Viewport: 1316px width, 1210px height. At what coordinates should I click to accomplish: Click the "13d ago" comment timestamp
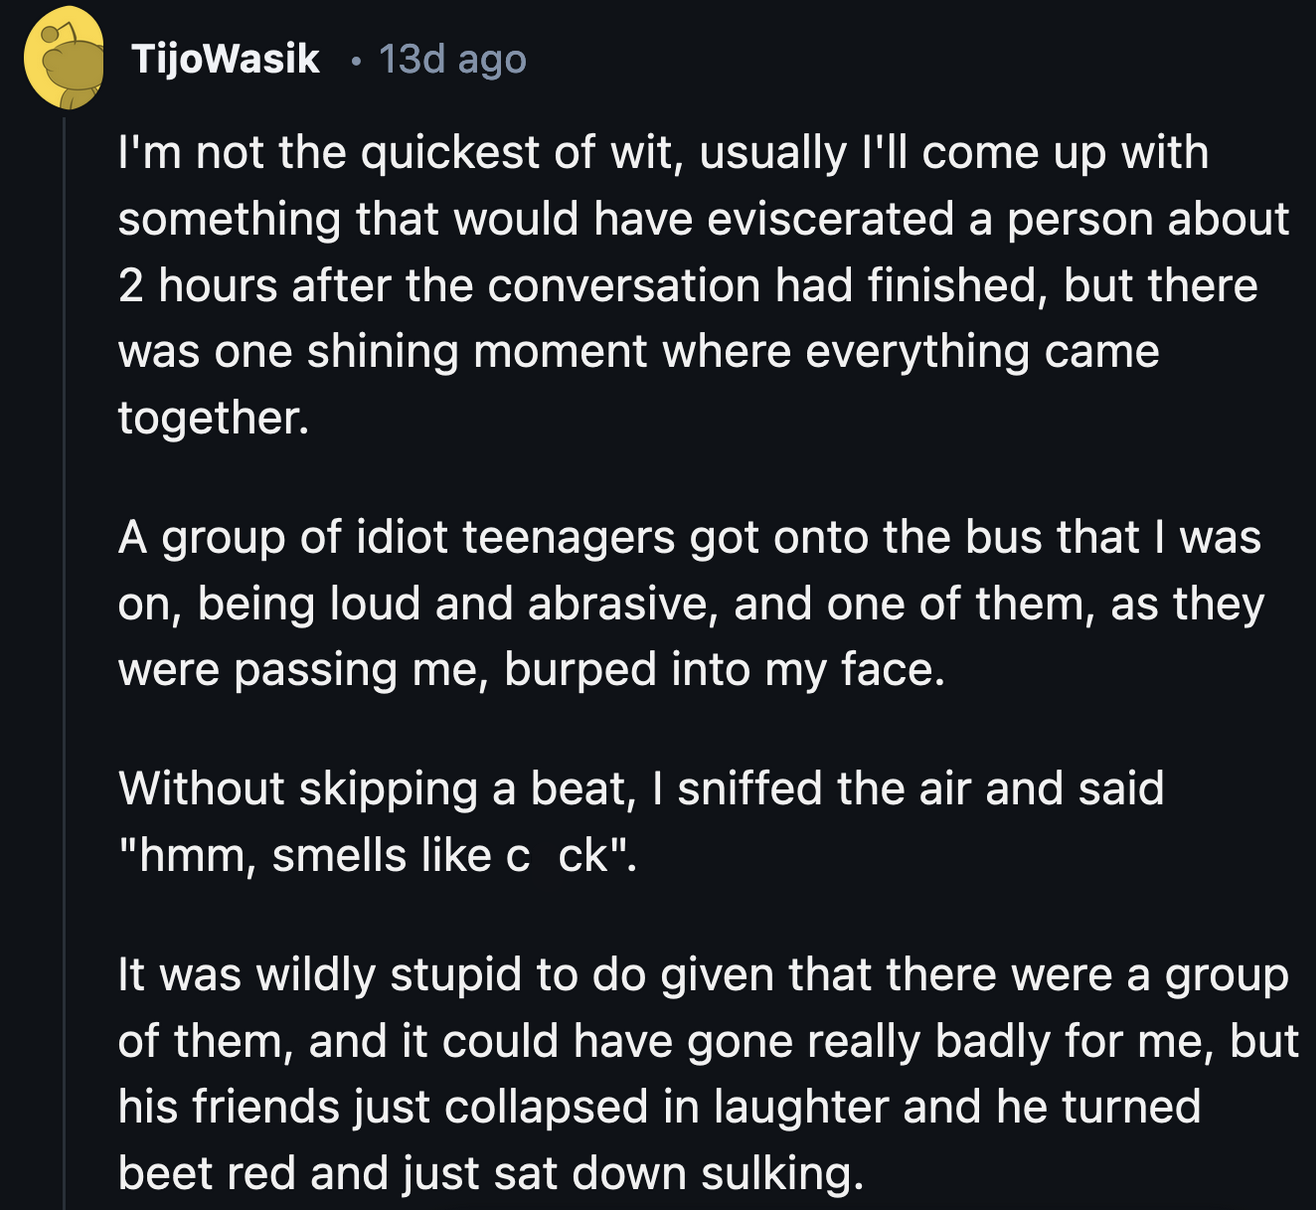coord(452,59)
